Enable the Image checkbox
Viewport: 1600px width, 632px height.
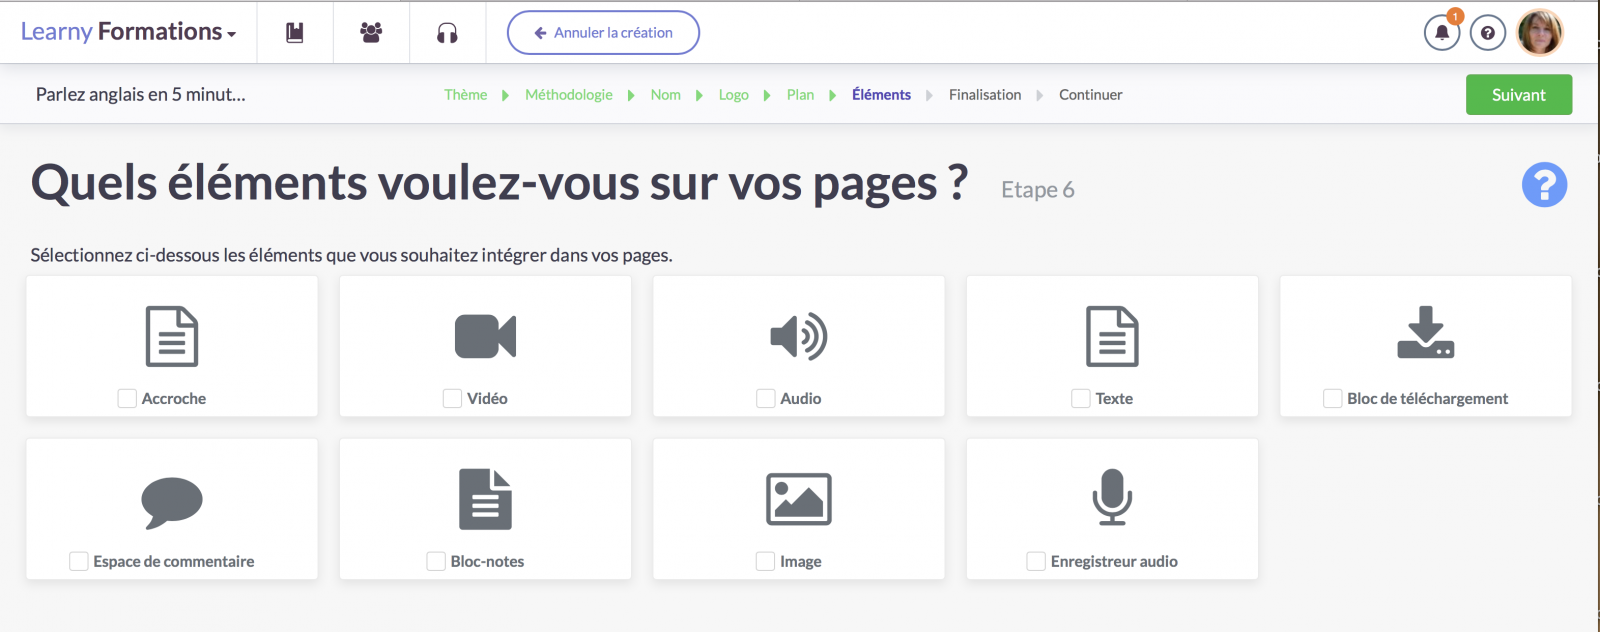click(x=766, y=561)
